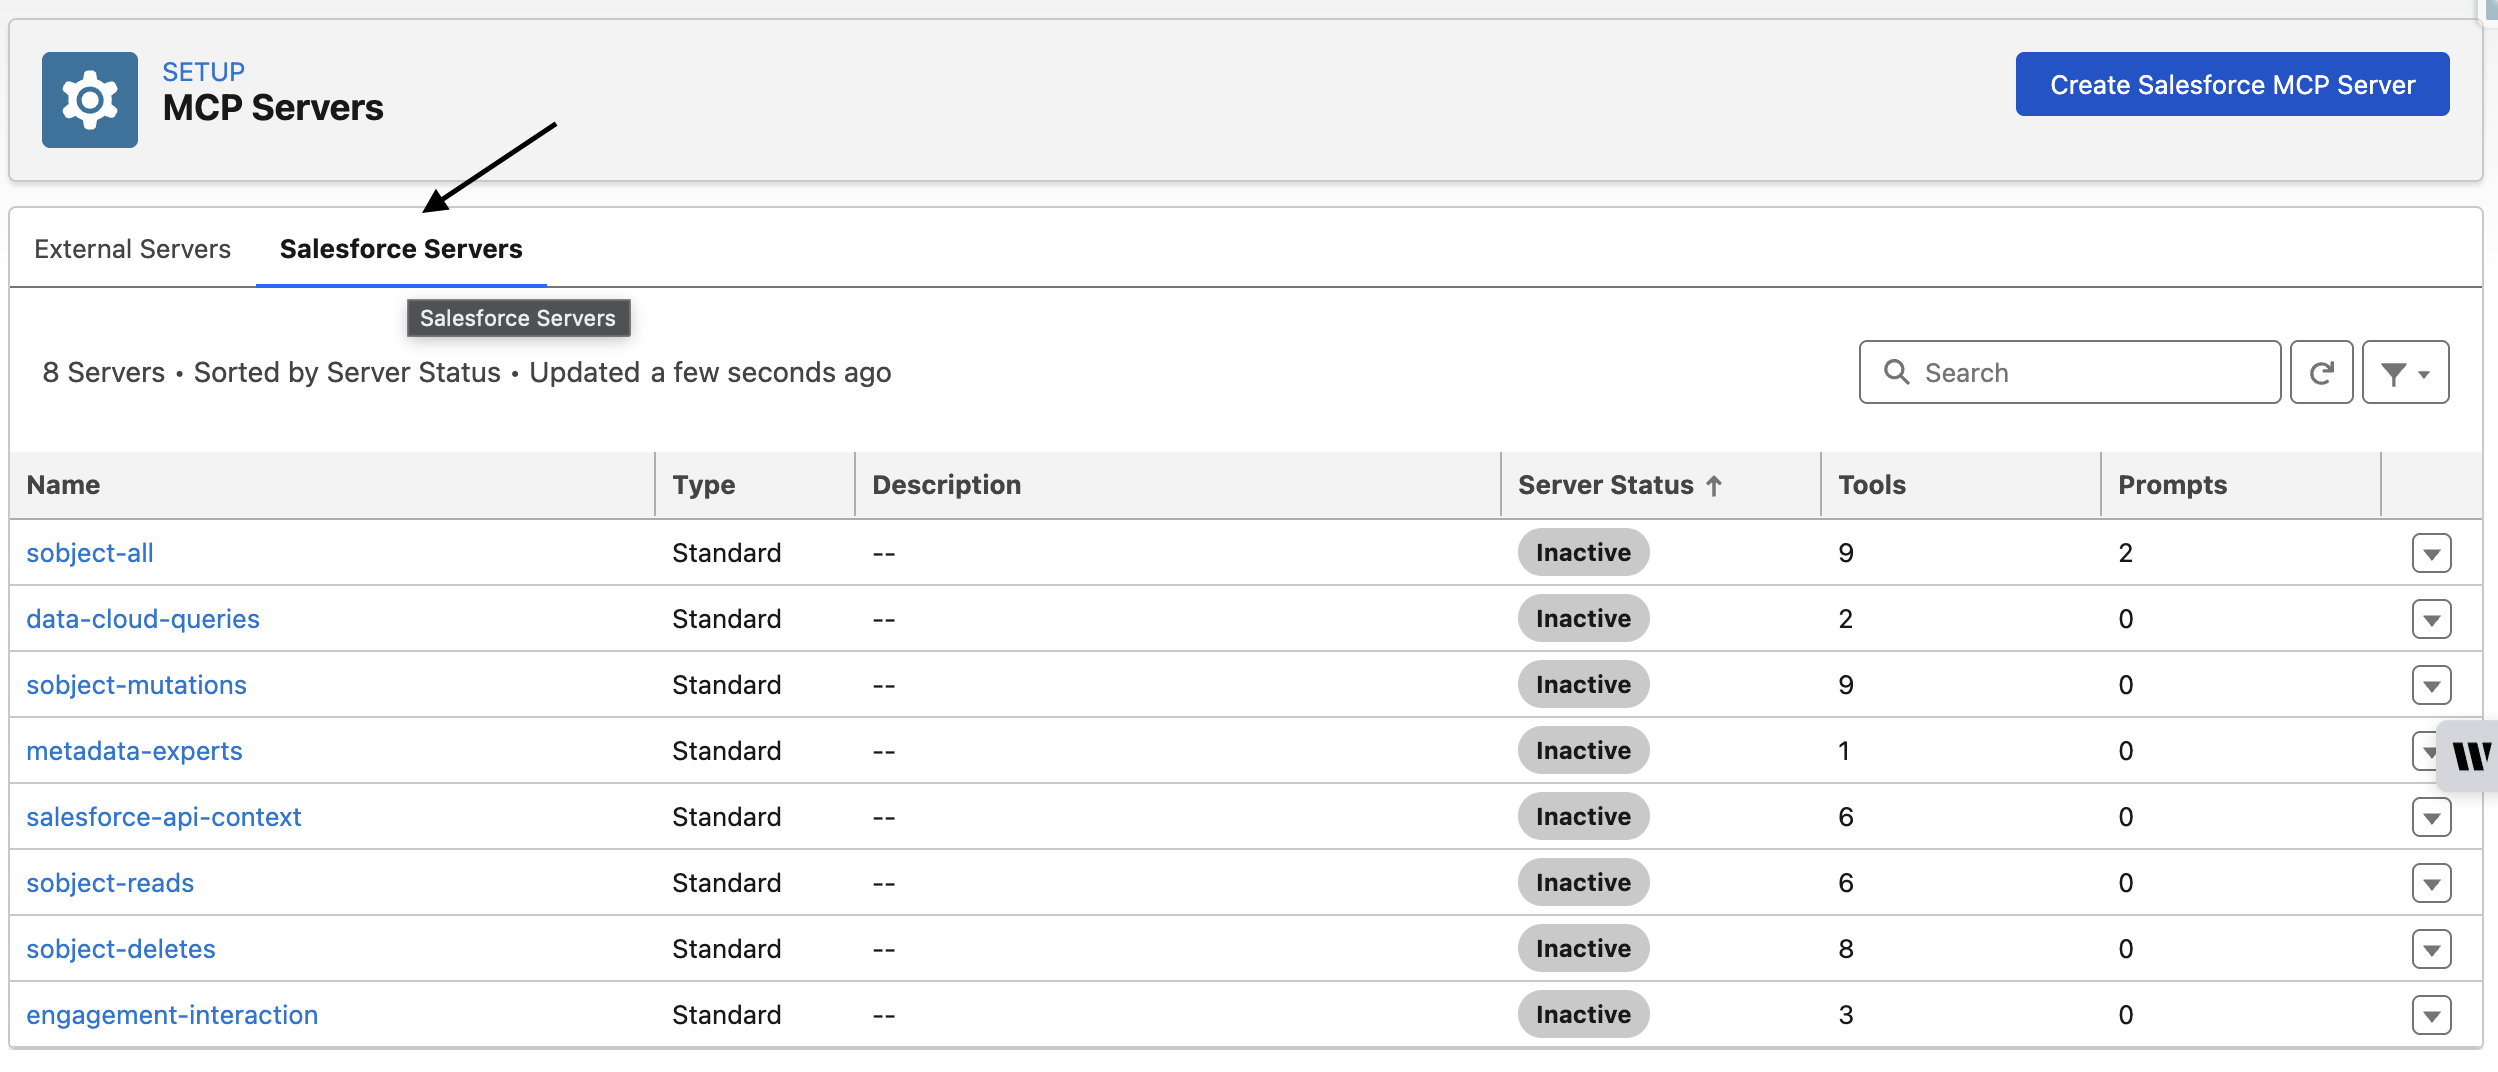
Task: Open the engagement-interaction server link
Action: 172,1014
